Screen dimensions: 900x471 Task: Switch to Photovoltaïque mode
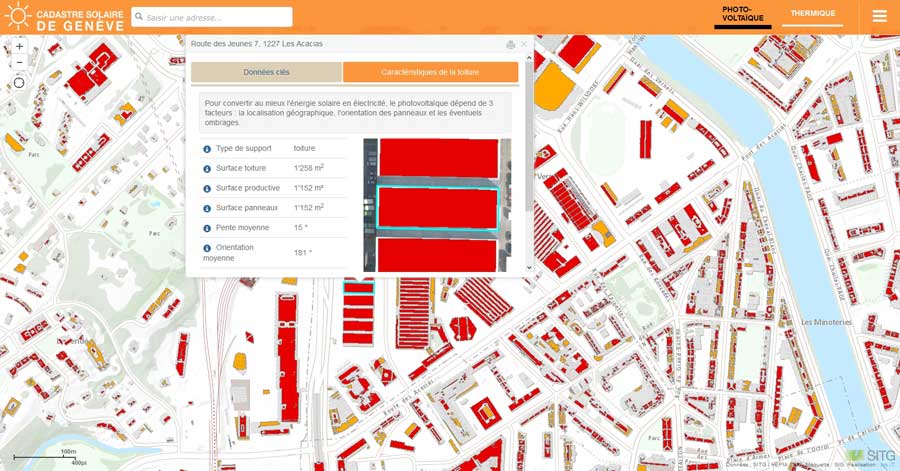(x=742, y=14)
